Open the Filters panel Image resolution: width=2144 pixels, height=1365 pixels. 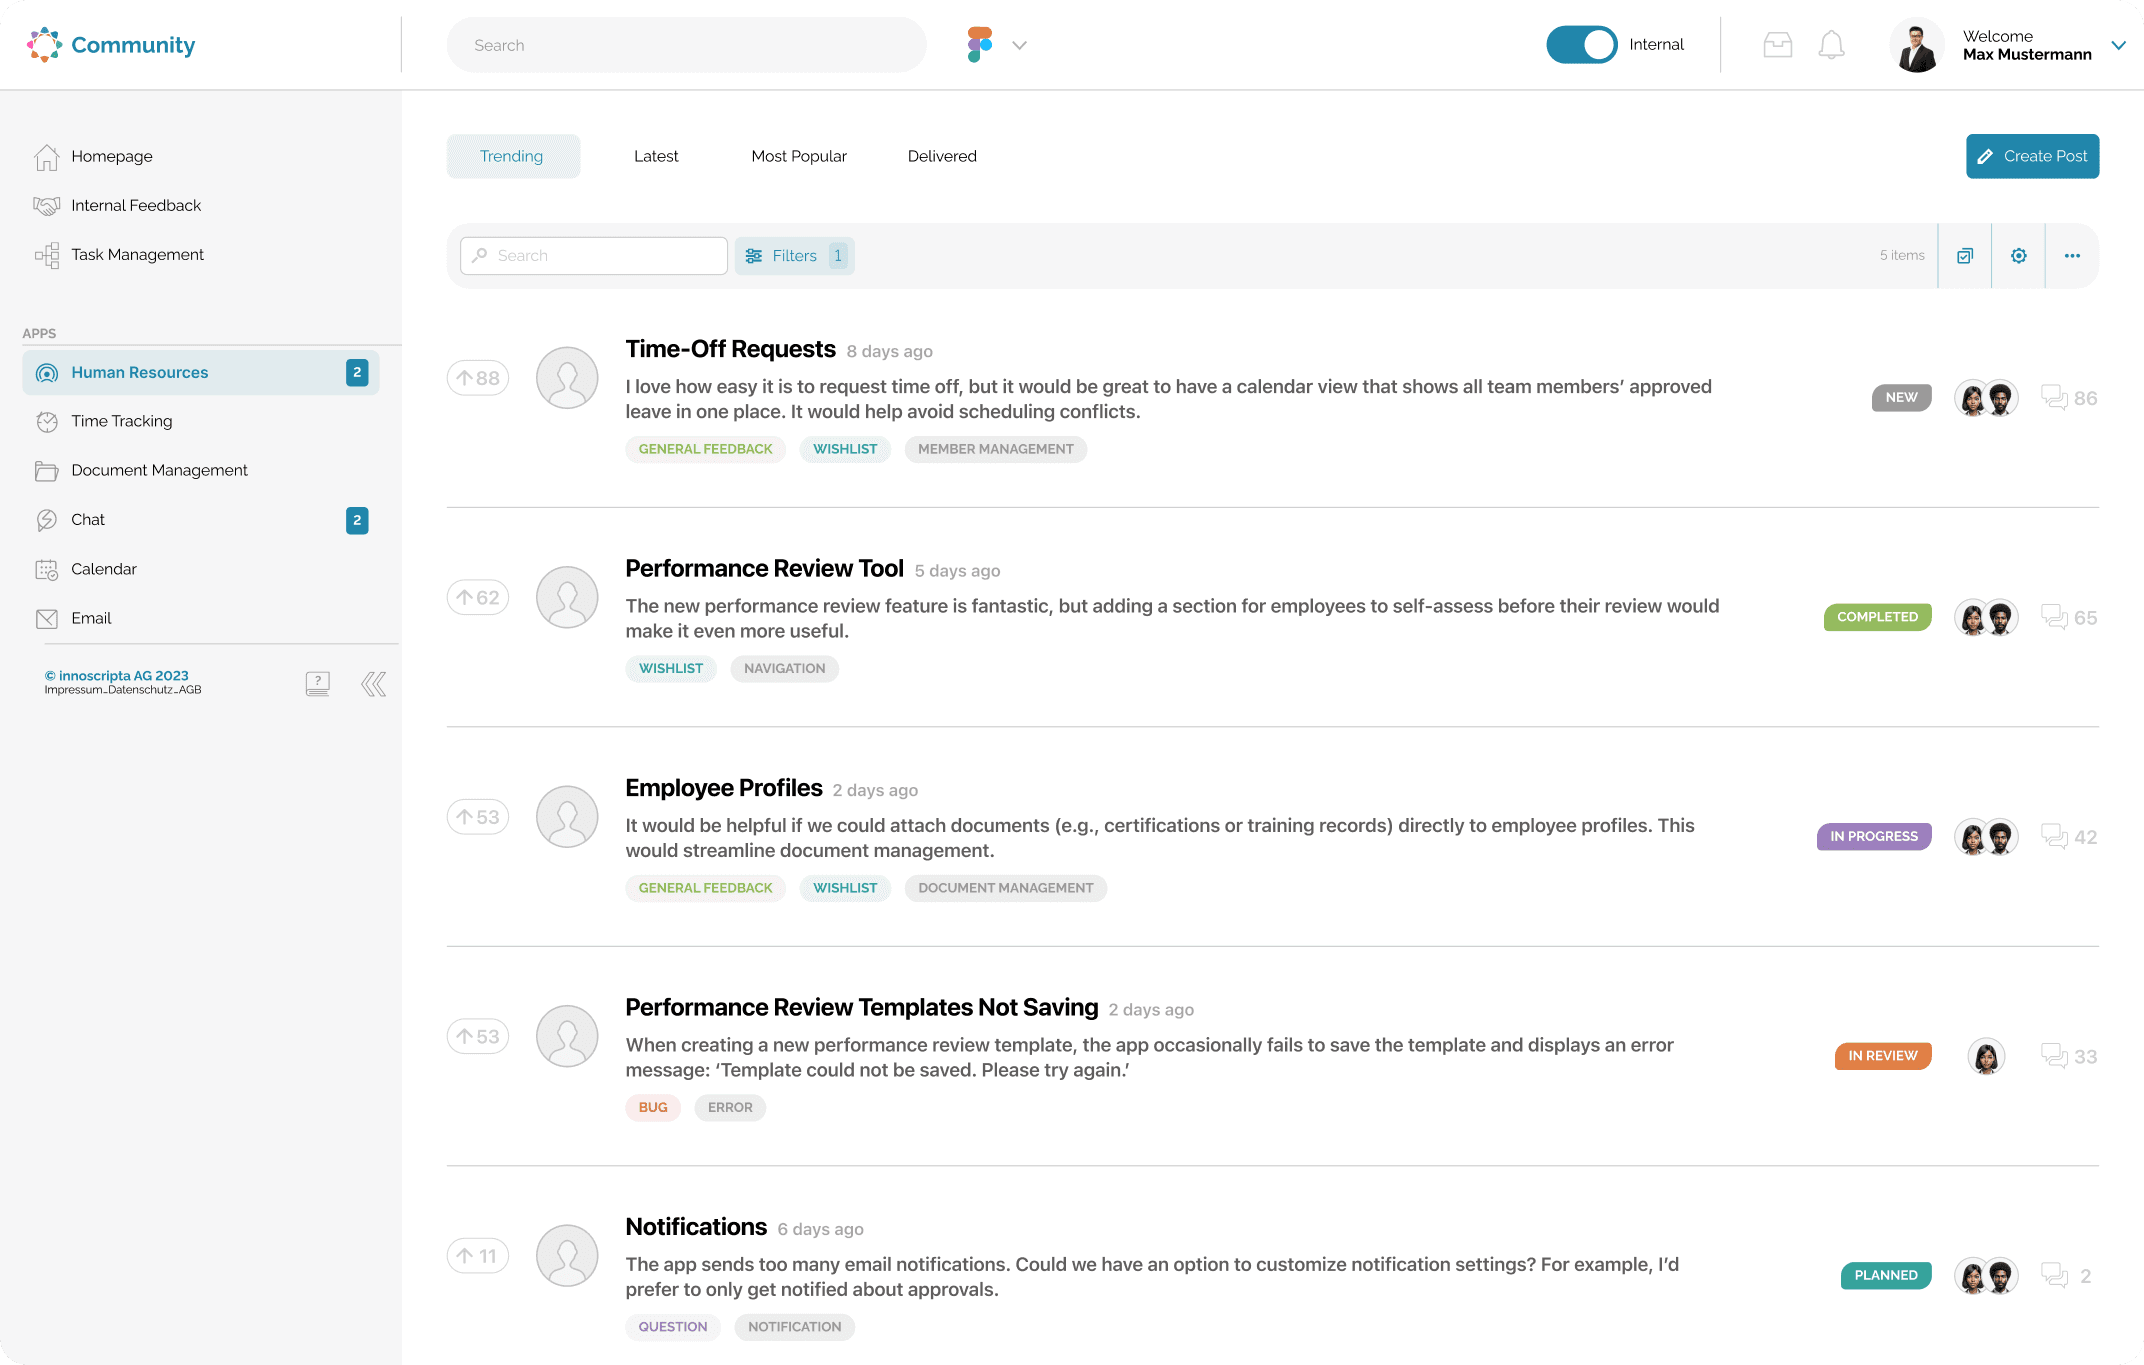tap(795, 256)
